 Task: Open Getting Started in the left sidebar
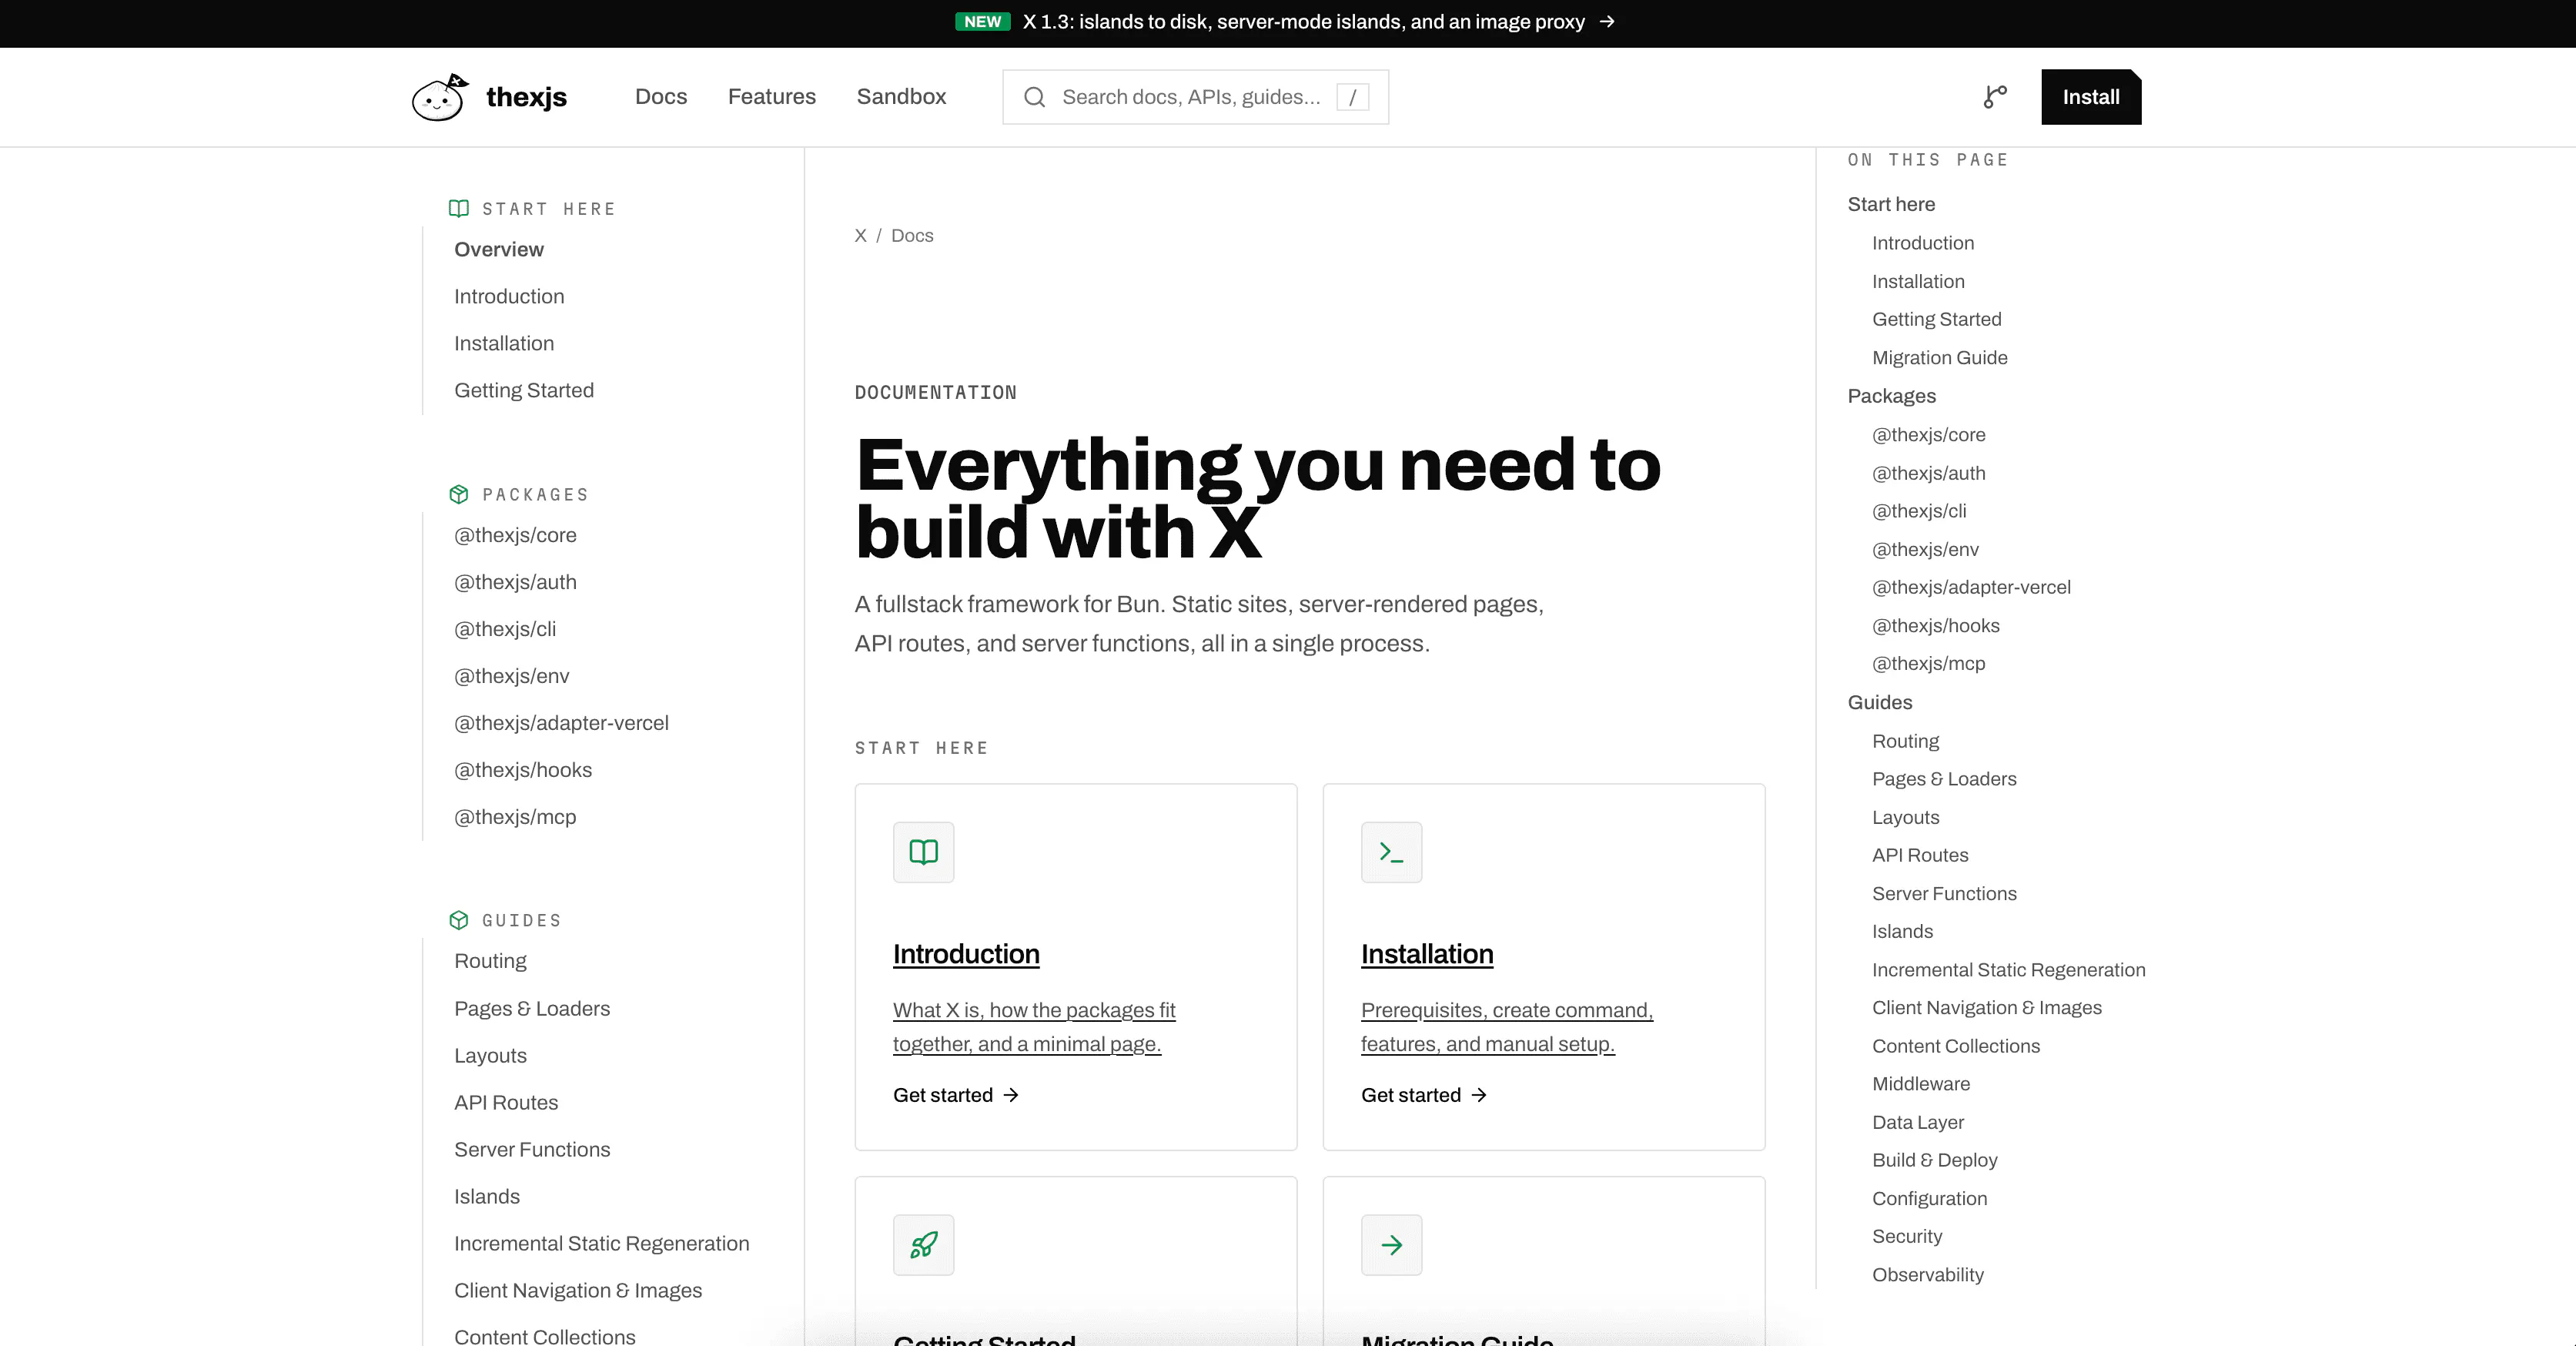[x=524, y=391]
